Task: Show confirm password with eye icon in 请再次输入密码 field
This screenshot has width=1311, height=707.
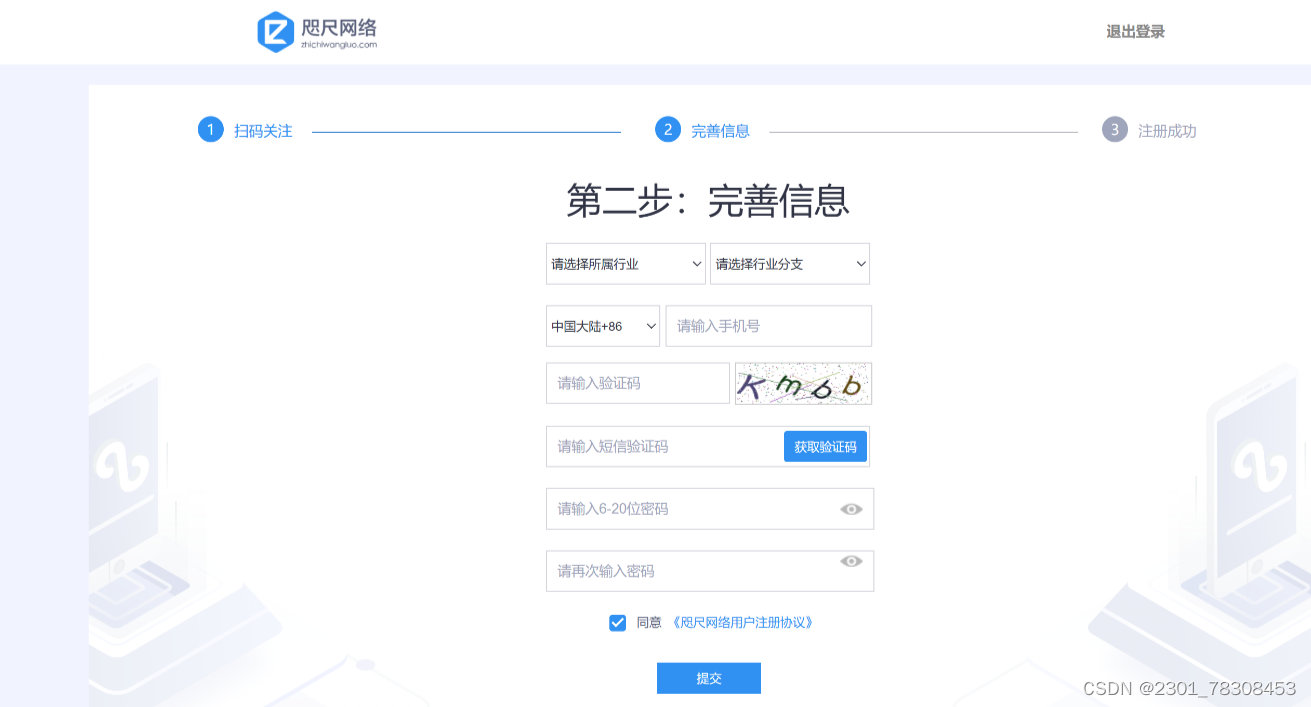Action: pyautogui.click(x=851, y=561)
